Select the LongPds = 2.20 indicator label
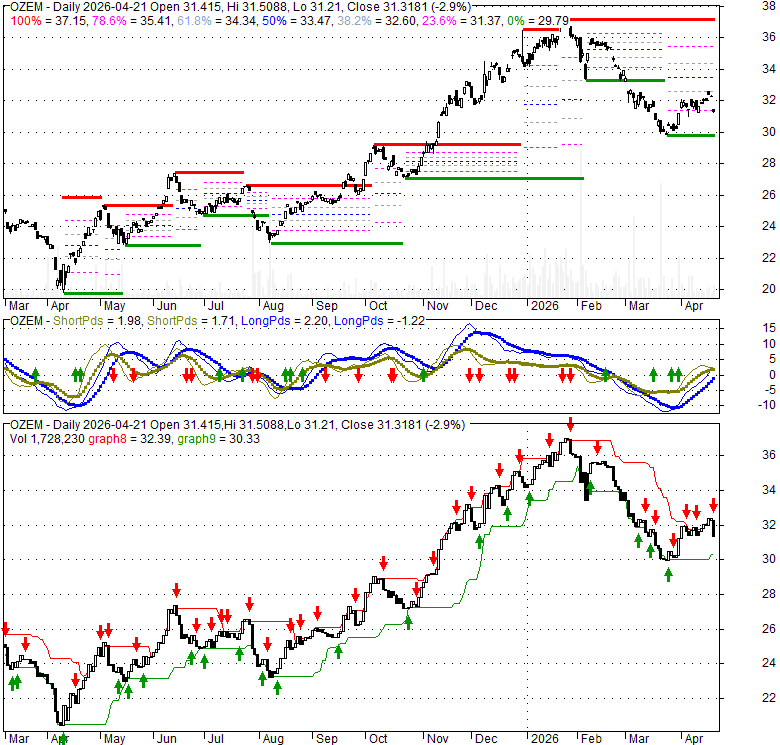This screenshot has width=780, height=745. click(x=284, y=321)
